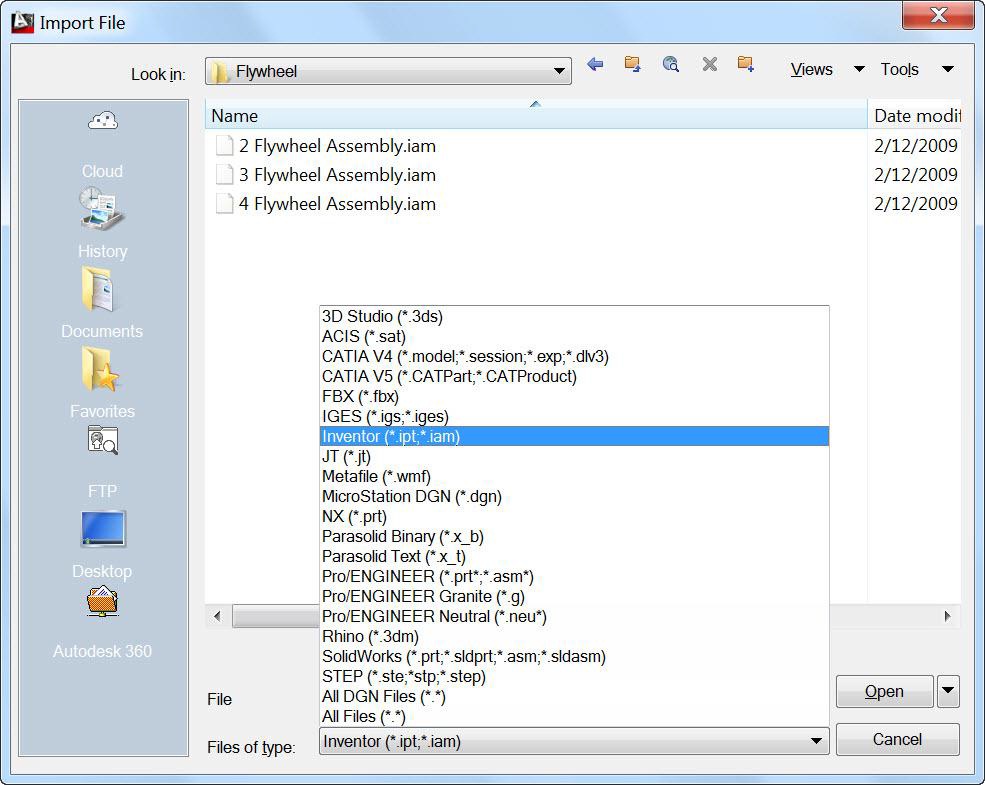985x785 pixels.
Task: Click the Up One Level folder icon
Action: (x=633, y=64)
